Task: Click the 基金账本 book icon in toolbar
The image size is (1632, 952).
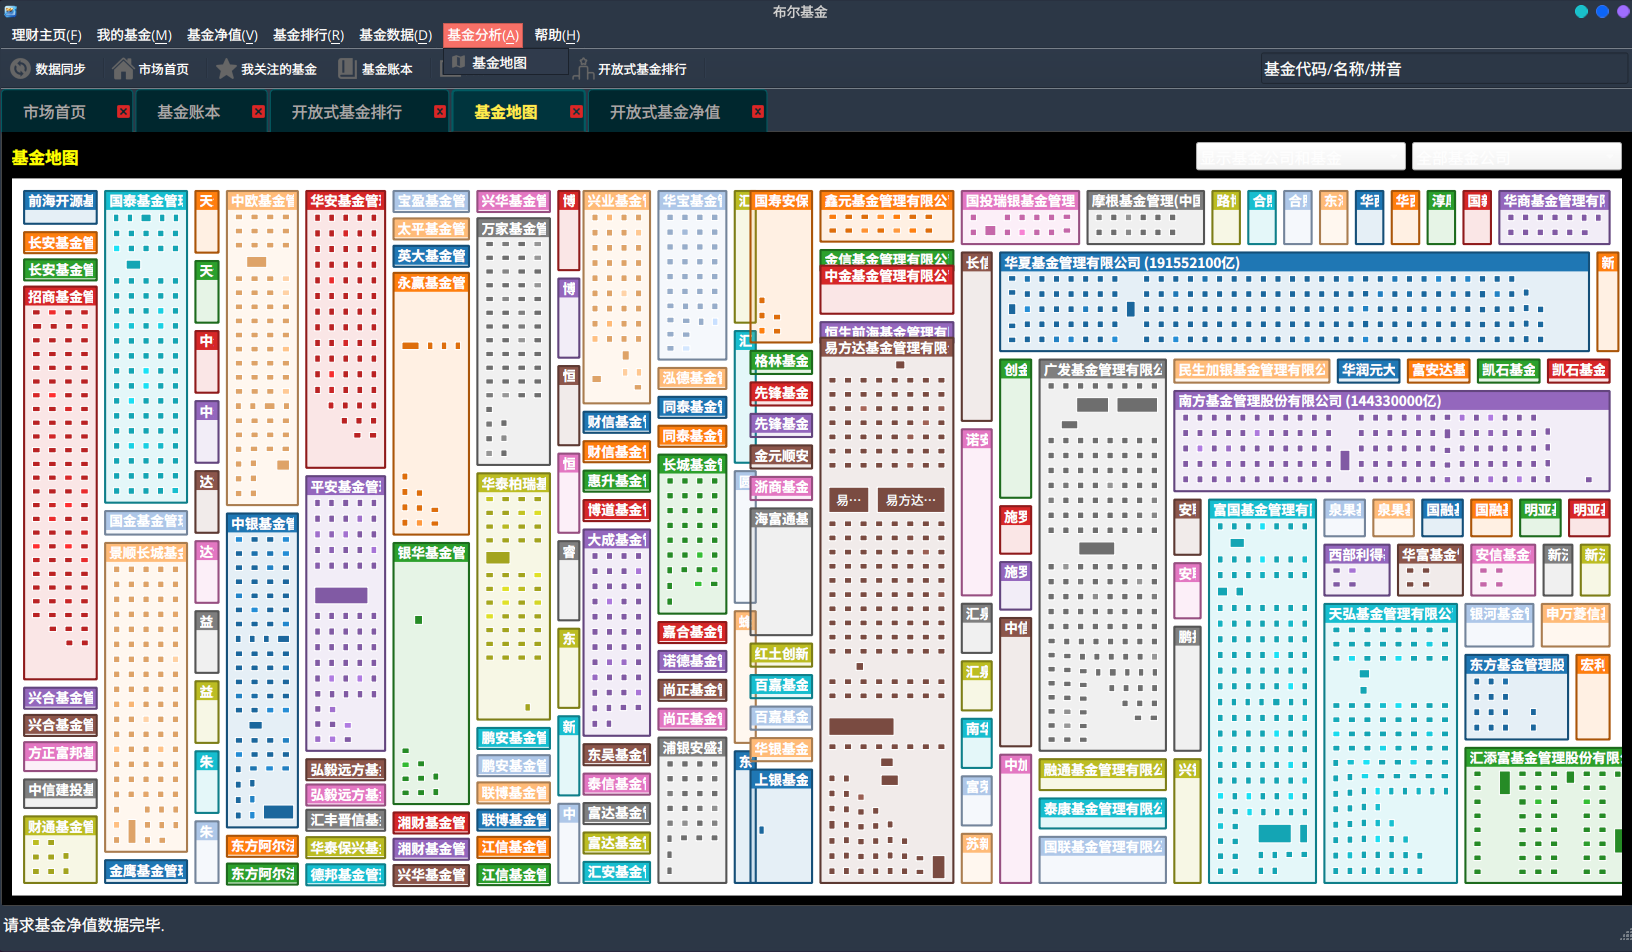Action: pos(347,69)
